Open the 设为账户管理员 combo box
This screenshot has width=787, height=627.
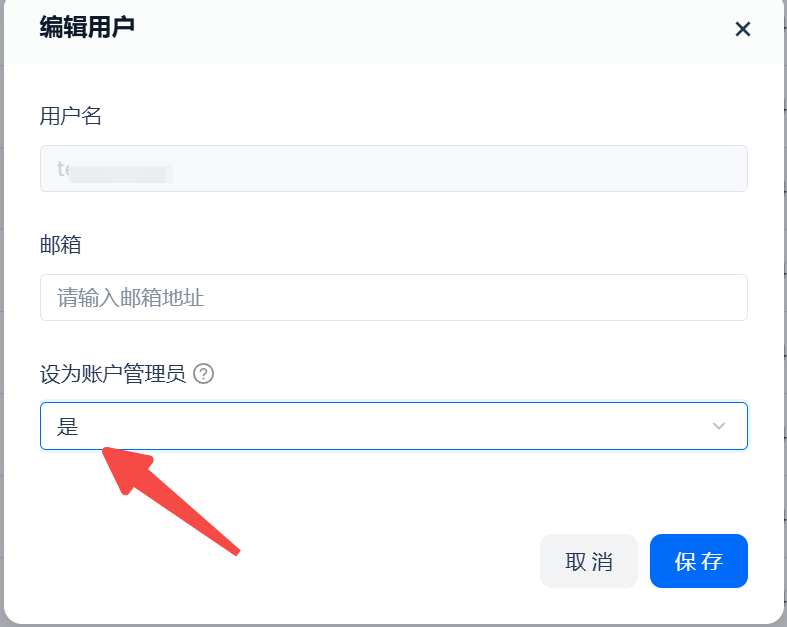[393, 426]
